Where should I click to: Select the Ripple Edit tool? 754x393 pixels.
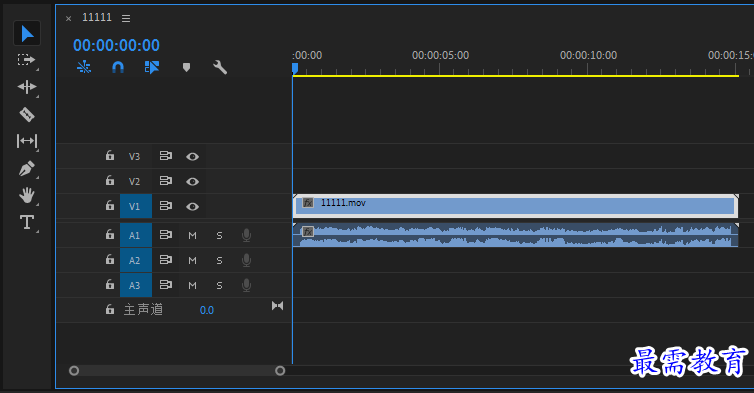[x=26, y=87]
